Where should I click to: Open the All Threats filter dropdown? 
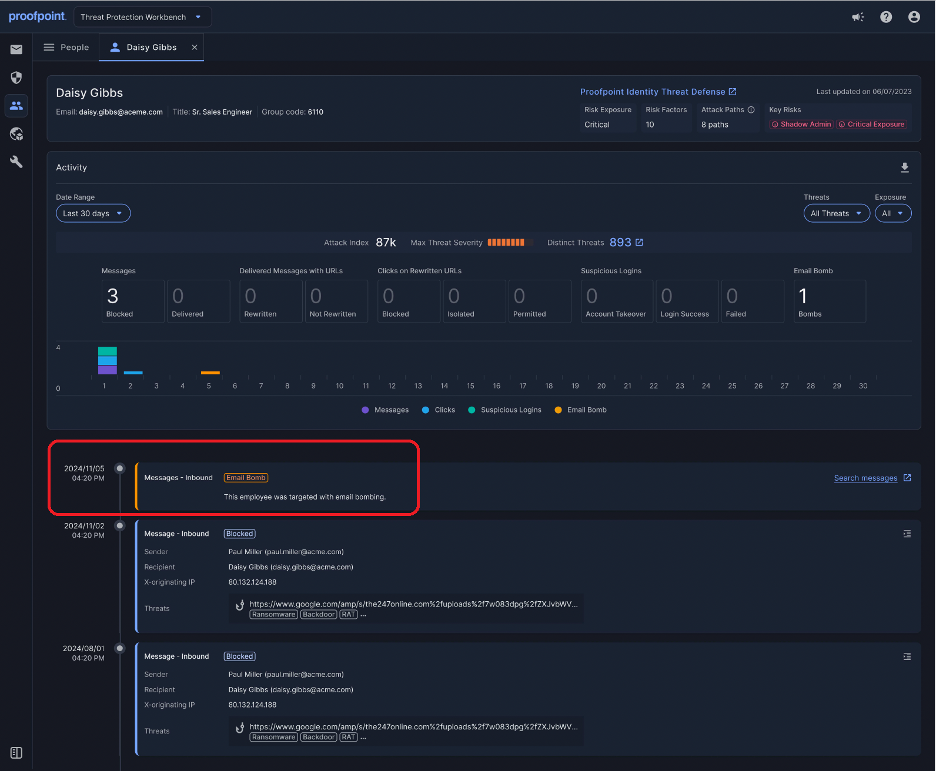click(x=836, y=213)
